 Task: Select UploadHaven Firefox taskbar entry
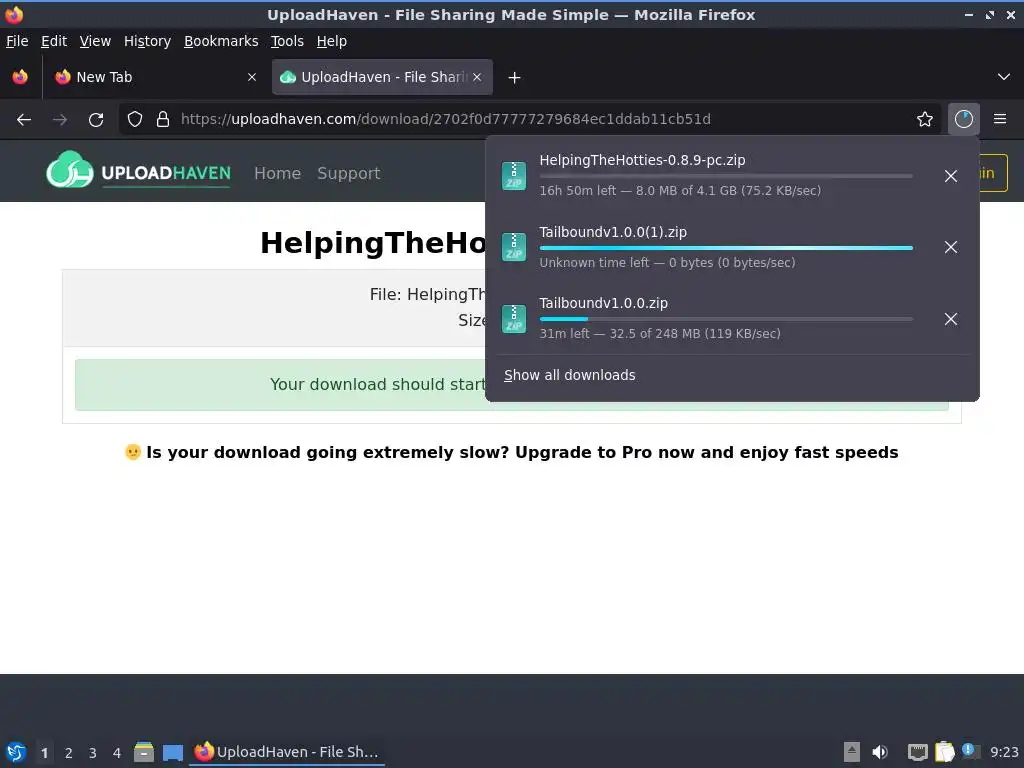tap(287, 752)
